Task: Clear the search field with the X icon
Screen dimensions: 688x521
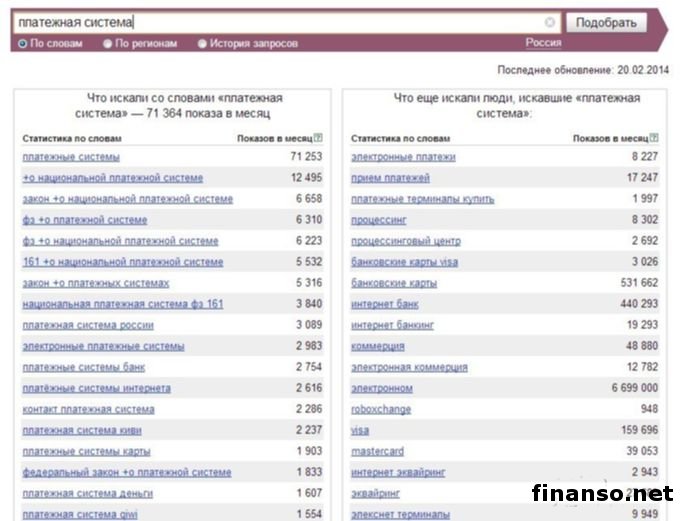Action: pyautogui.click(x=550, y=22)
